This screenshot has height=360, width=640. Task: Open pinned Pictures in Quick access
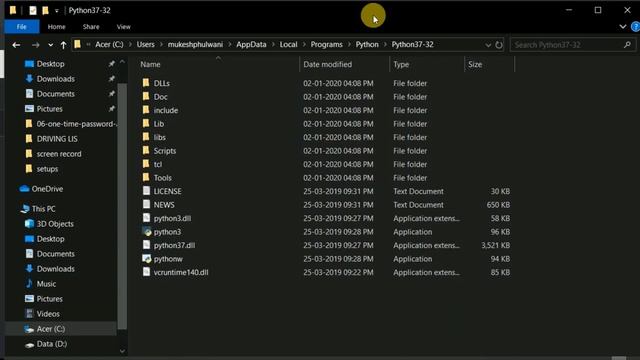pos(49,109)
